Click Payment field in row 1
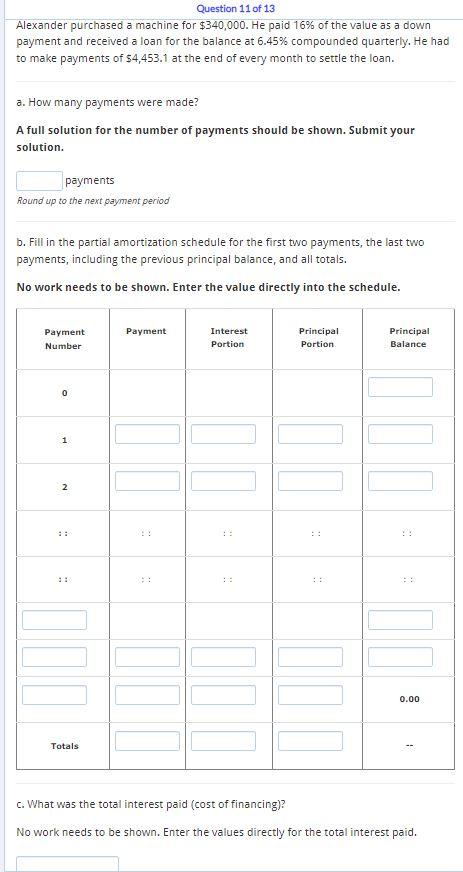The image size is (463, 872). coord(147,434)
